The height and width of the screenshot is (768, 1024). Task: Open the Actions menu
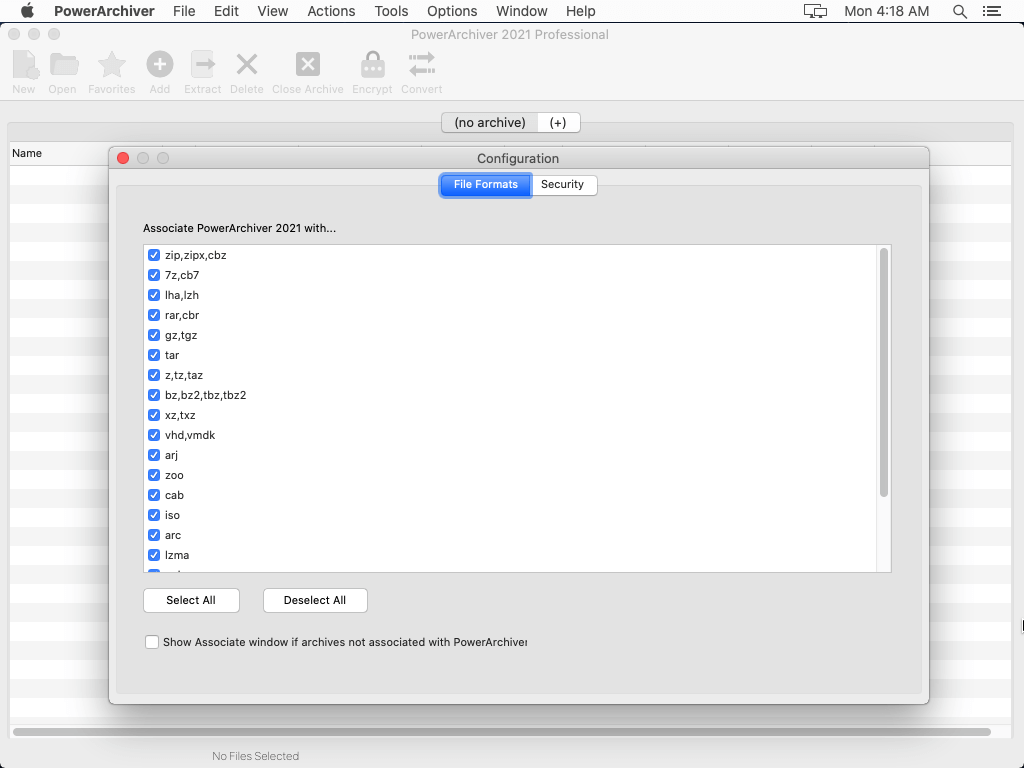click(331, 11)
